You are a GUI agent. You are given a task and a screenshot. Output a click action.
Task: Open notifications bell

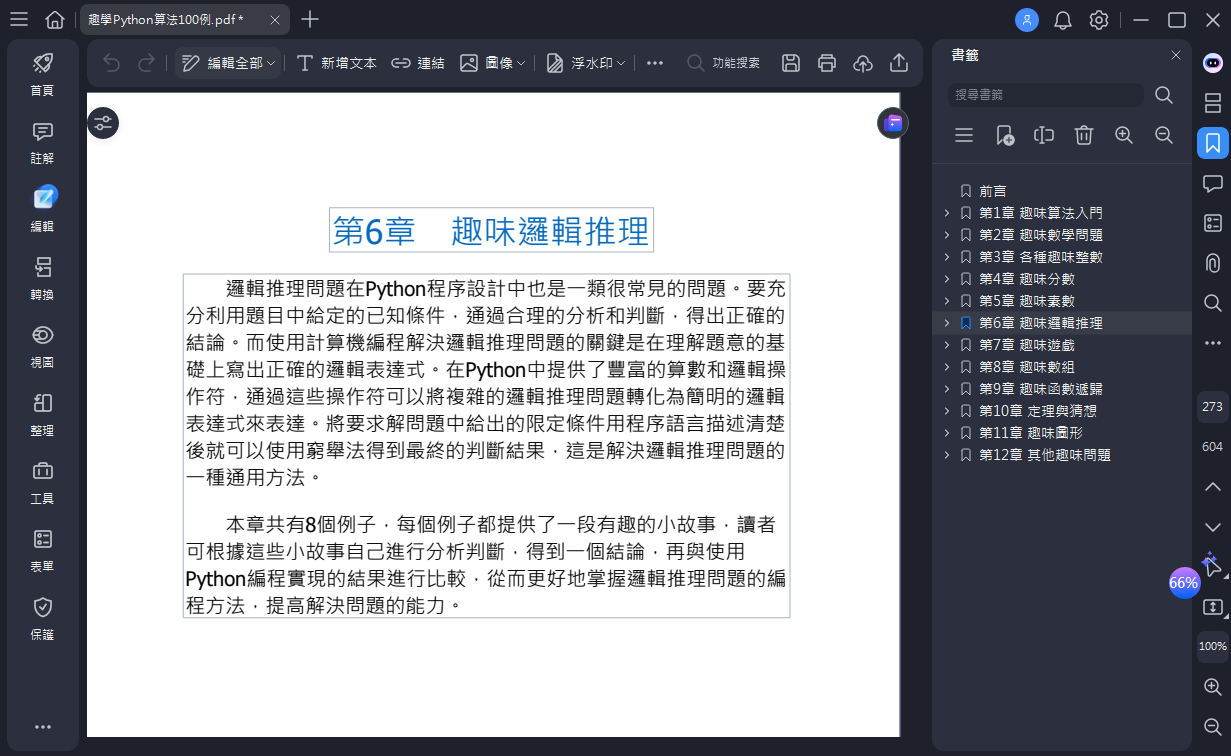click(1063, 20)
